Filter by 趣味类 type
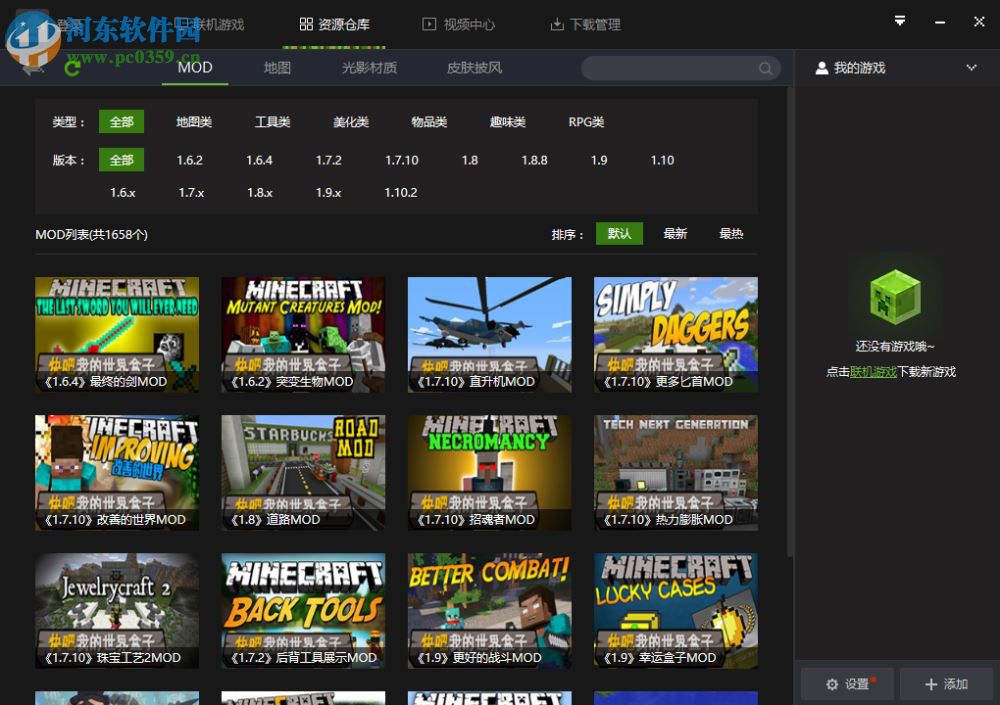This screenshot has width=1000, height=705. point(508,122)
